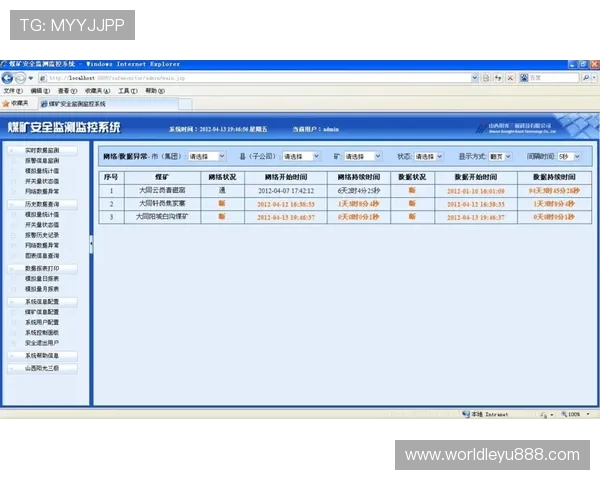The width and height of the screenshot is (600, 480).
Task: Click the 大同阳城白沟煤矿 mine cell
Action: [162, 217]
